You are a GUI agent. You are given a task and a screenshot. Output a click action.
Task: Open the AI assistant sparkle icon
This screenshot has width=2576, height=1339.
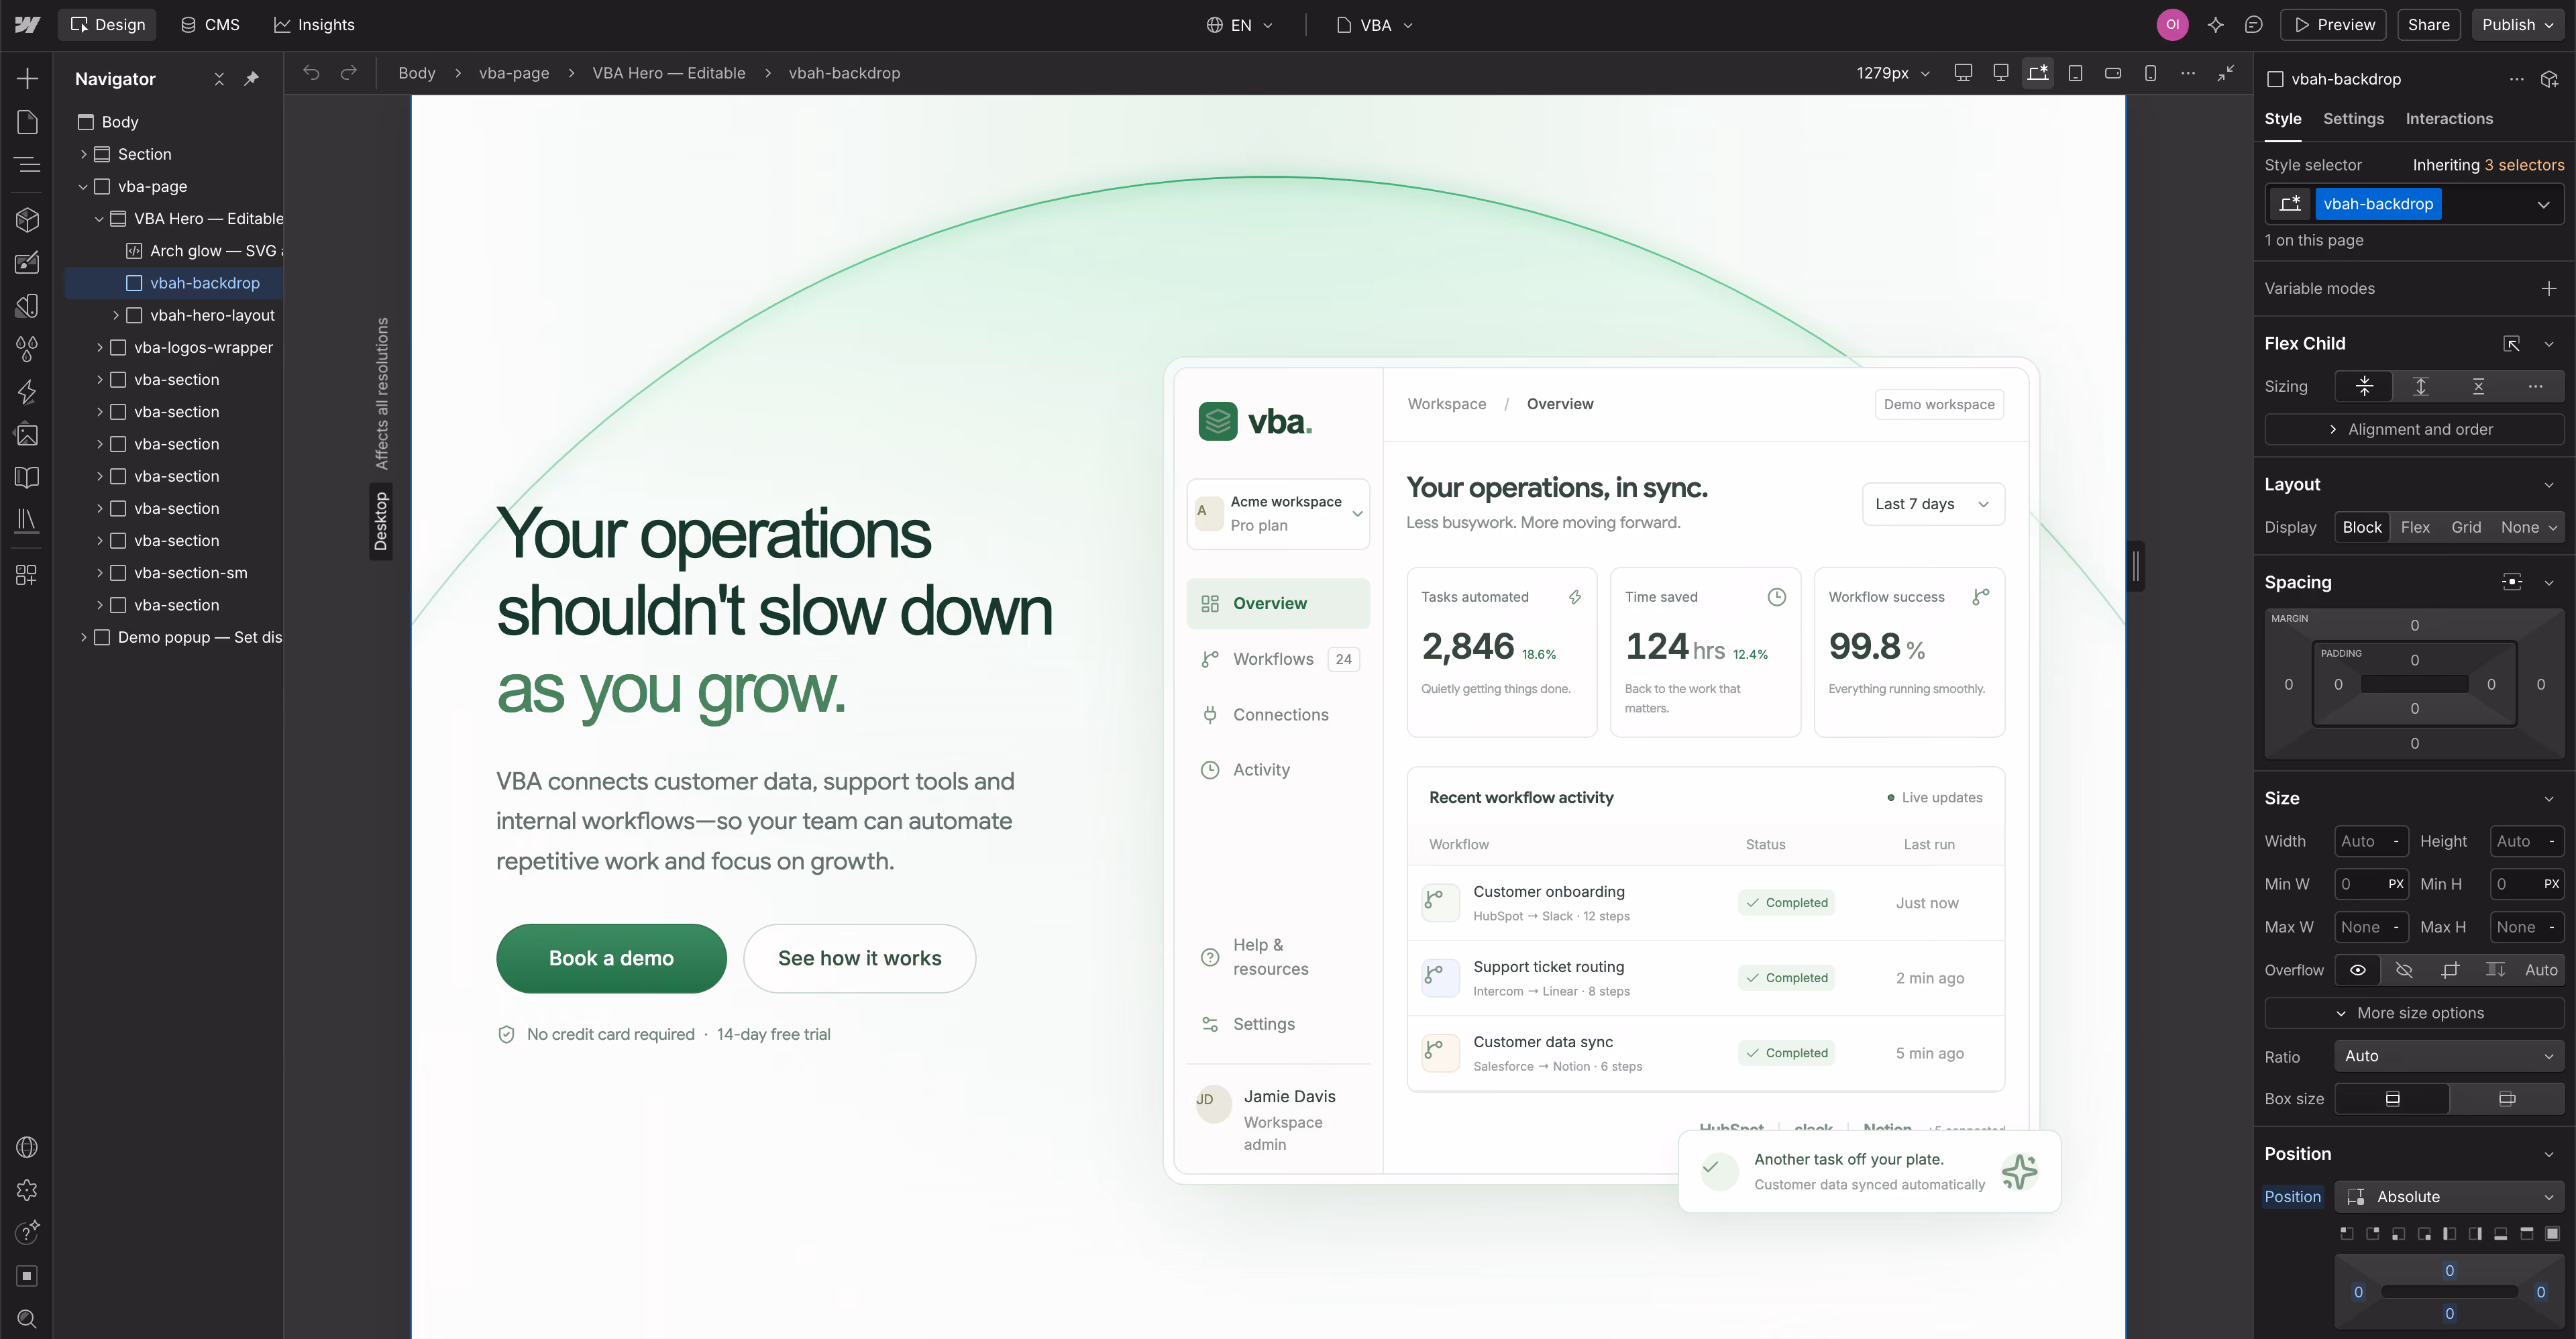click(x=2215, y=25)
